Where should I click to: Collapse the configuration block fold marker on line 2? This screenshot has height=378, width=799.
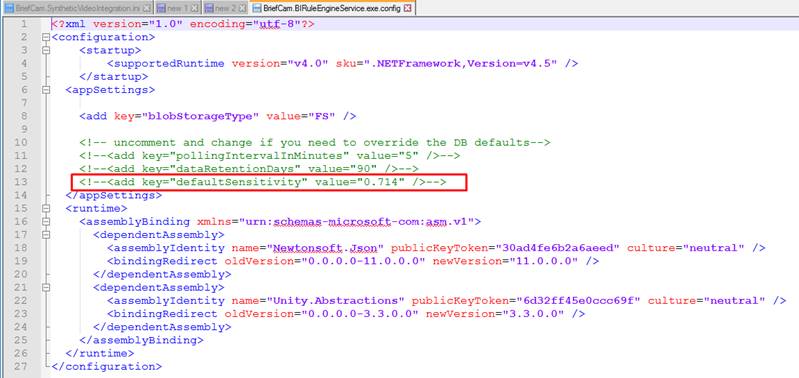(46, 37)
